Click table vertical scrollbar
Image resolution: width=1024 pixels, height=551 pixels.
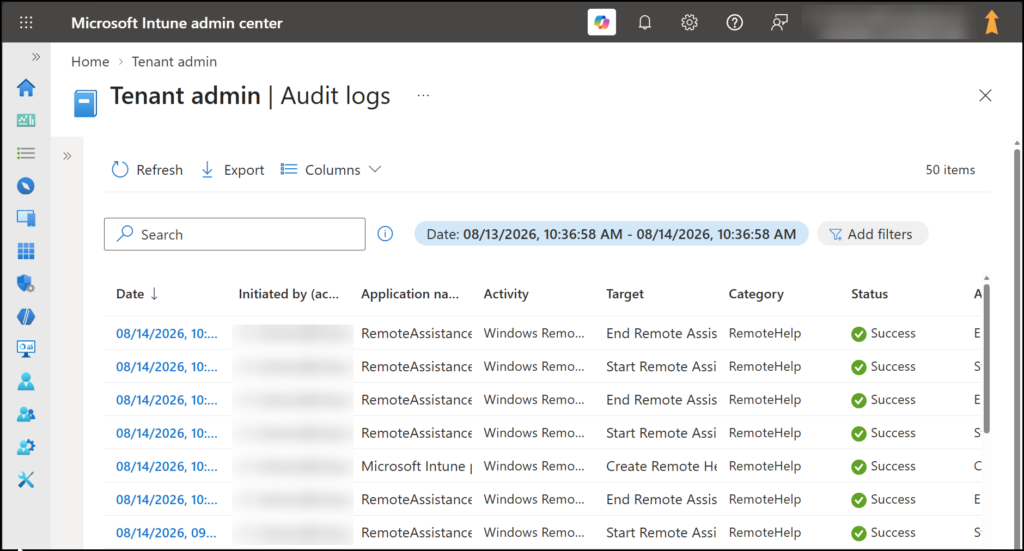pyautogui.click(x=987, y=358)
